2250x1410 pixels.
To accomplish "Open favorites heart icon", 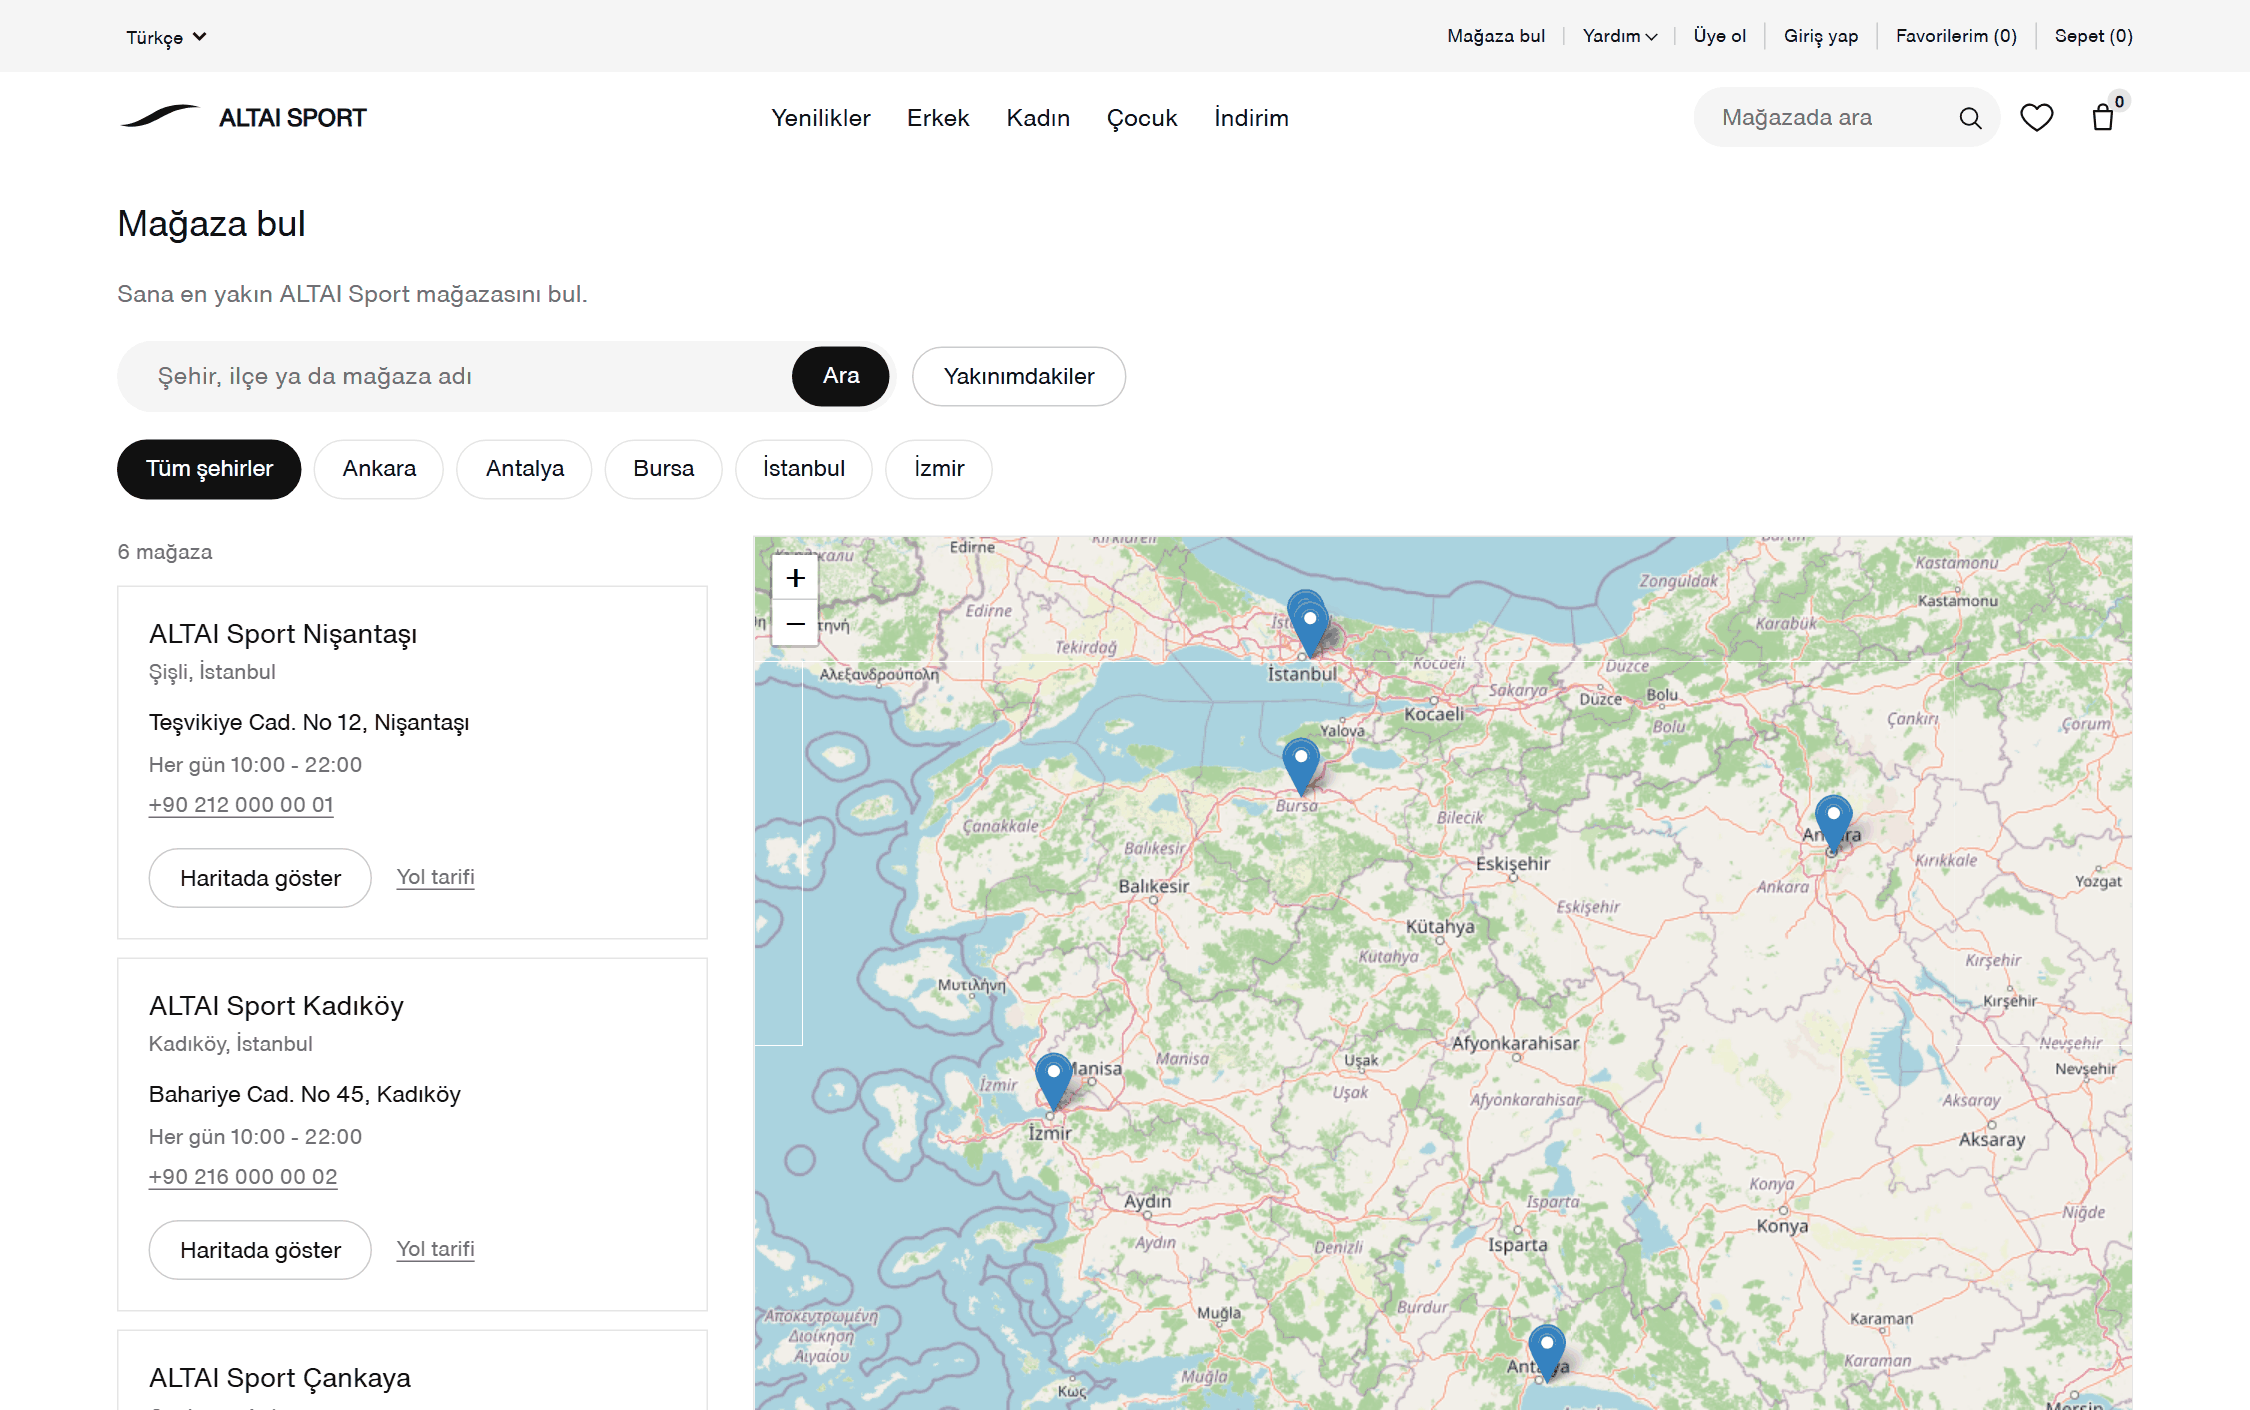I will pos(2036,118).
